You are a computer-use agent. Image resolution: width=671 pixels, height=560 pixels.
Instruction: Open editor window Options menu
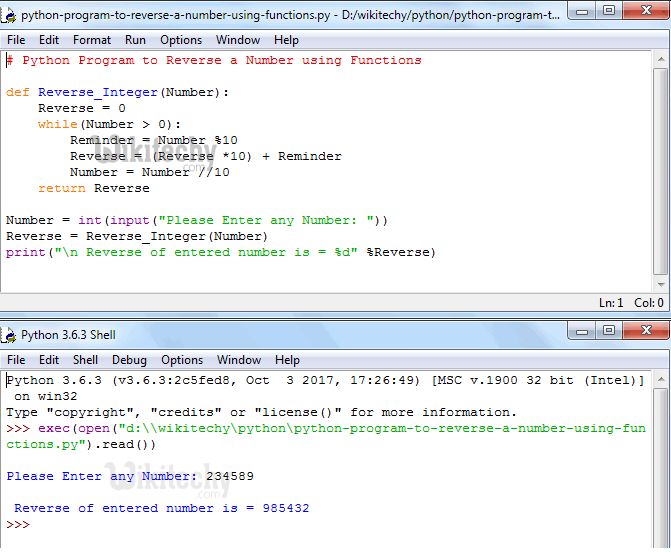point(181,40)
